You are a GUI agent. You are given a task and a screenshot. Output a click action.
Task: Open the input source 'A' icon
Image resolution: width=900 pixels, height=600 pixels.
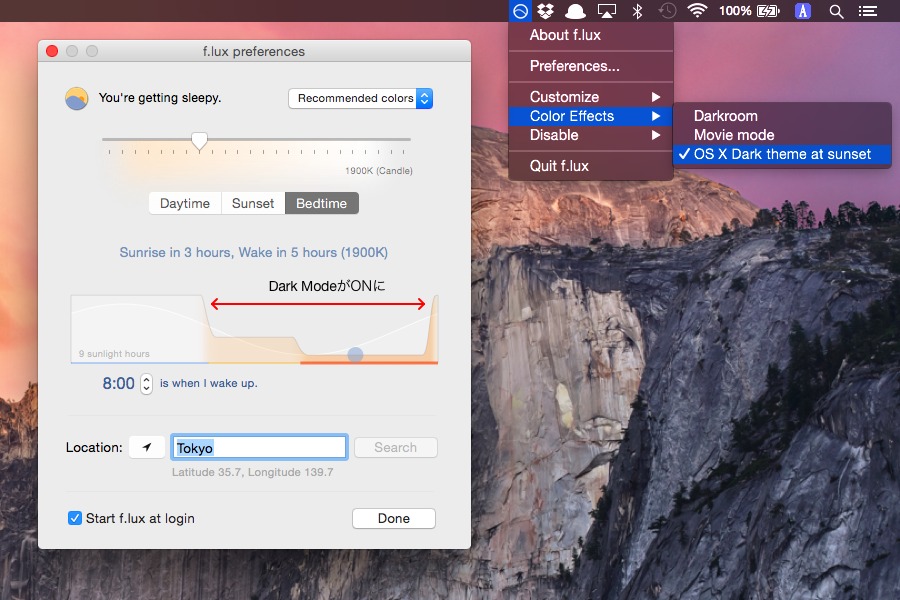click(802, 11)
